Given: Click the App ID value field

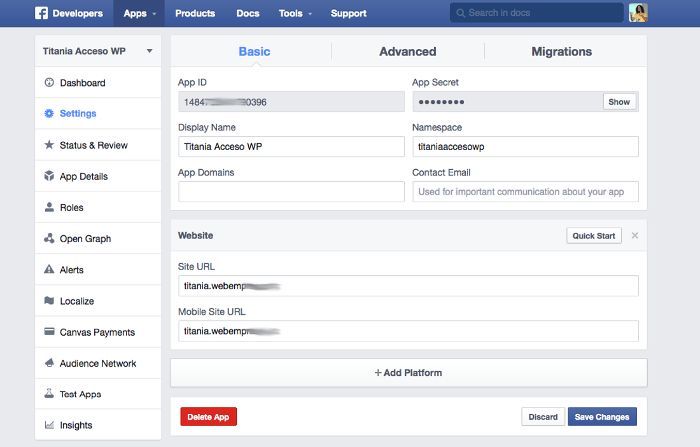Looking at the screenshot, I should tap(291, 102).
